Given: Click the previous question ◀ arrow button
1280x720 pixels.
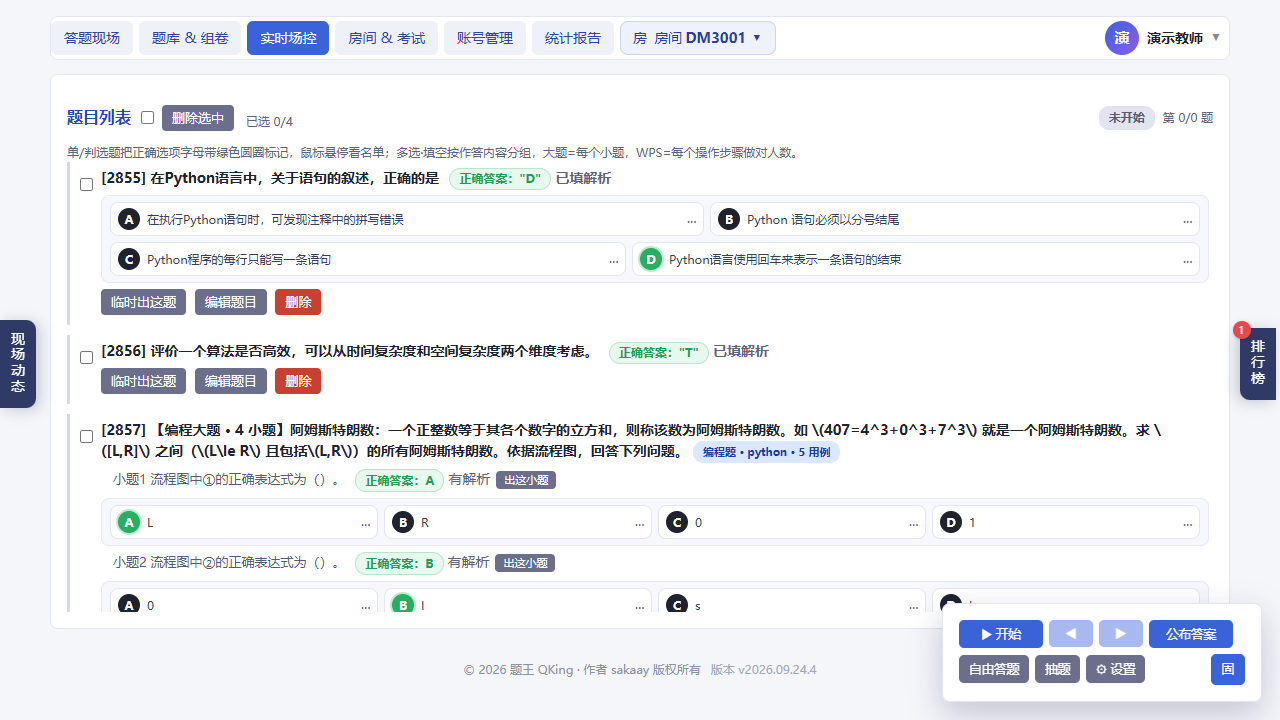Looking at the screenshot, I should click(1071, 634).
